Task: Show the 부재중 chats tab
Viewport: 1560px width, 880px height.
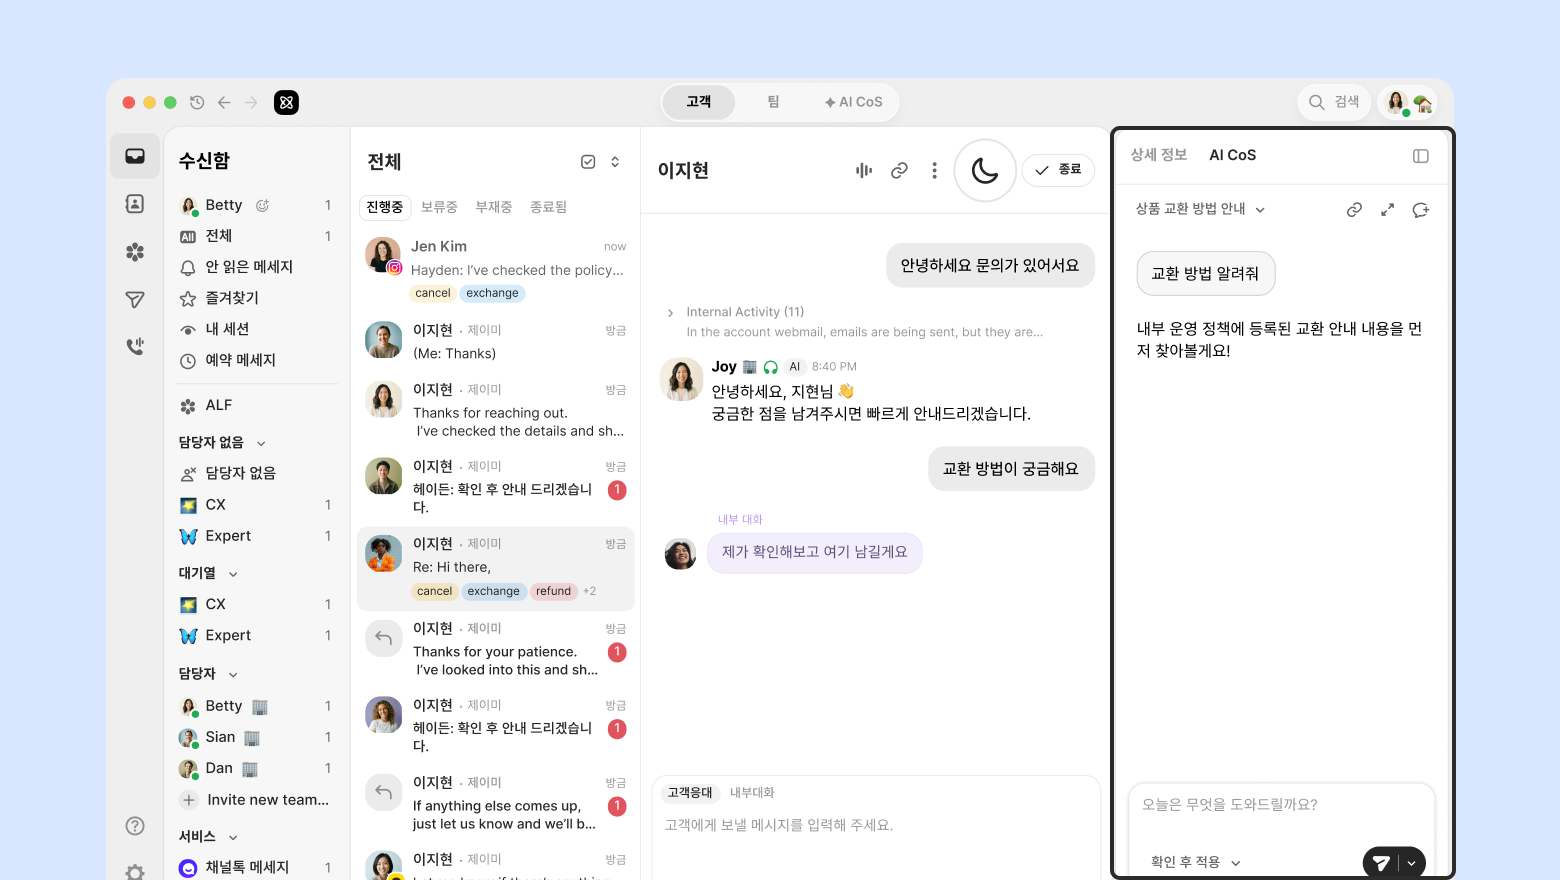Action: 494,207
